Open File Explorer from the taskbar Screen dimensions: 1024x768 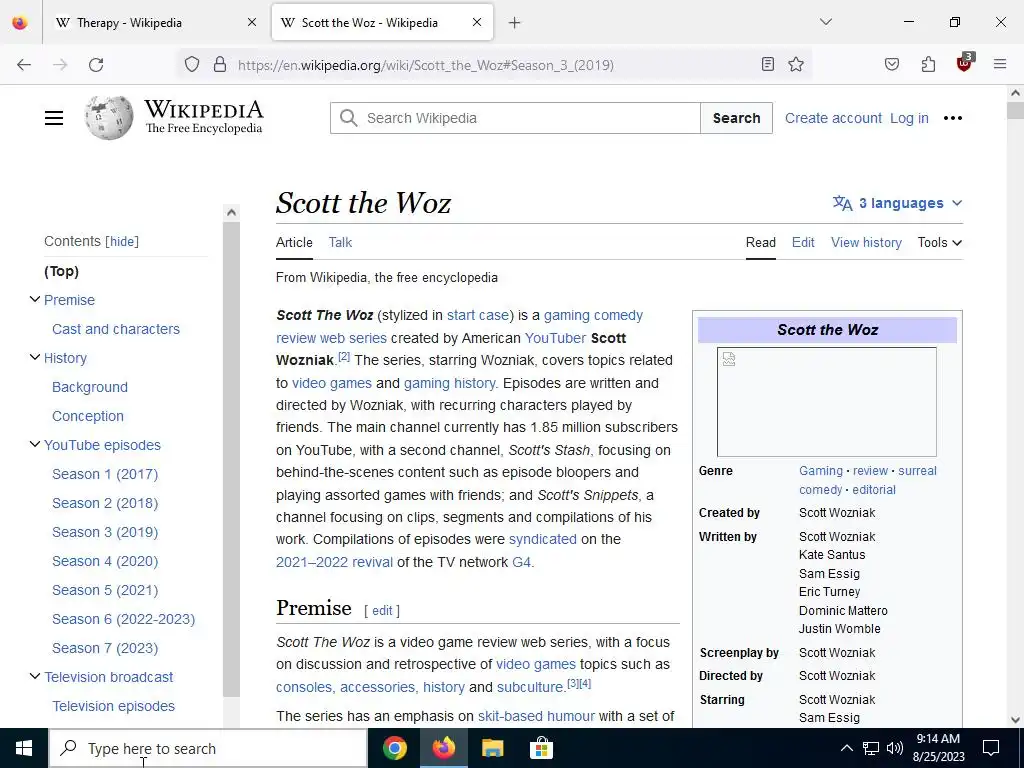pyautogui.click(x=492, y=748)
